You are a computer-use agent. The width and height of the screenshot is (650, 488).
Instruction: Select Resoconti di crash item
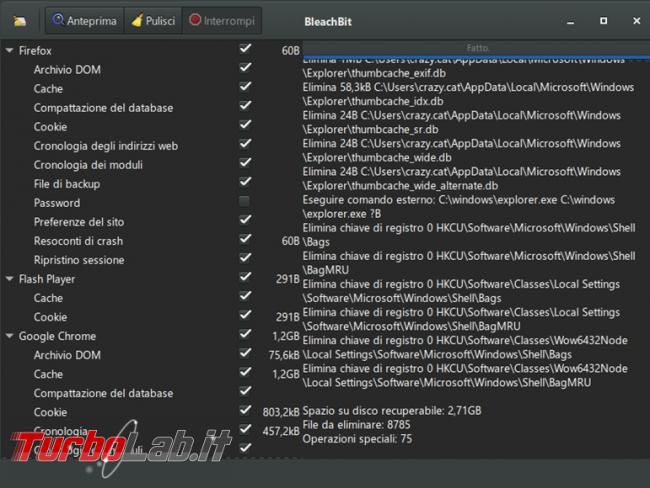tap(78, 241)
